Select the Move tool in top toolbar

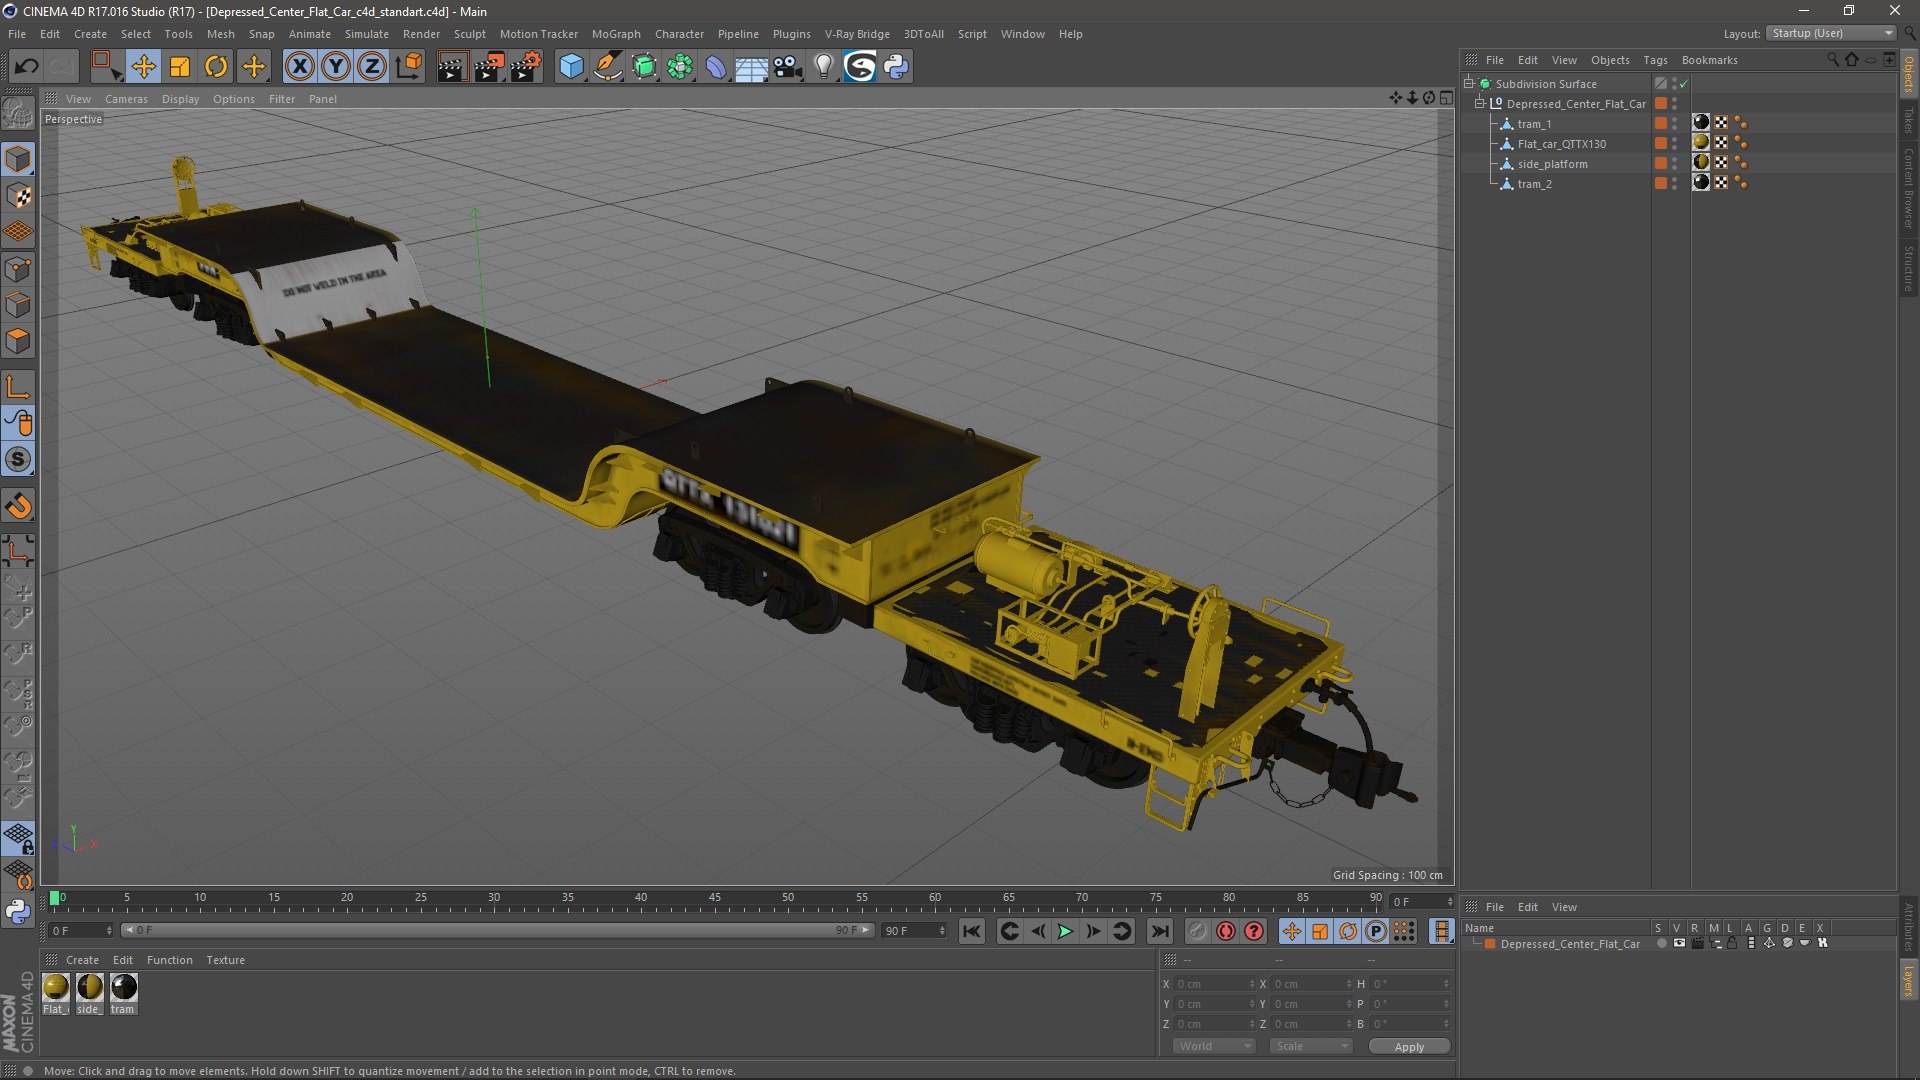(143, 67)
